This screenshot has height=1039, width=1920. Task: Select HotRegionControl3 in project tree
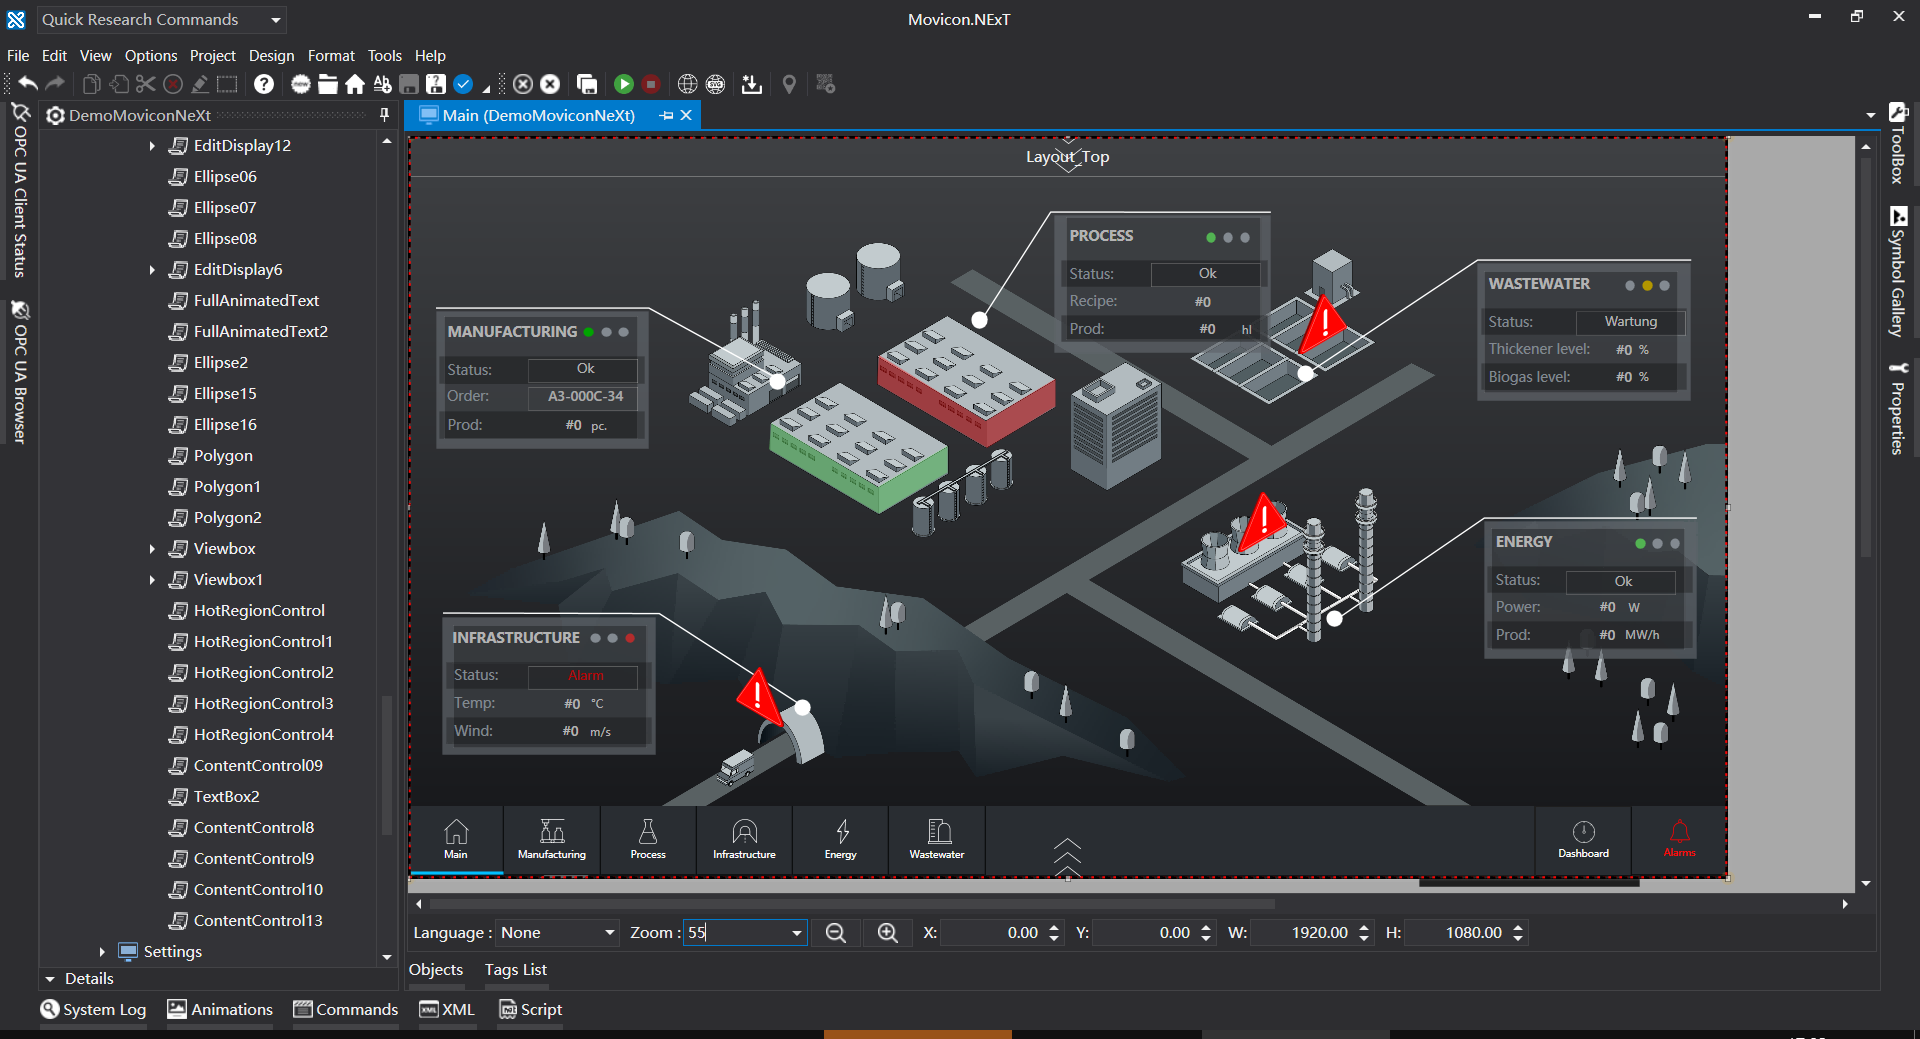coord(263,704)
